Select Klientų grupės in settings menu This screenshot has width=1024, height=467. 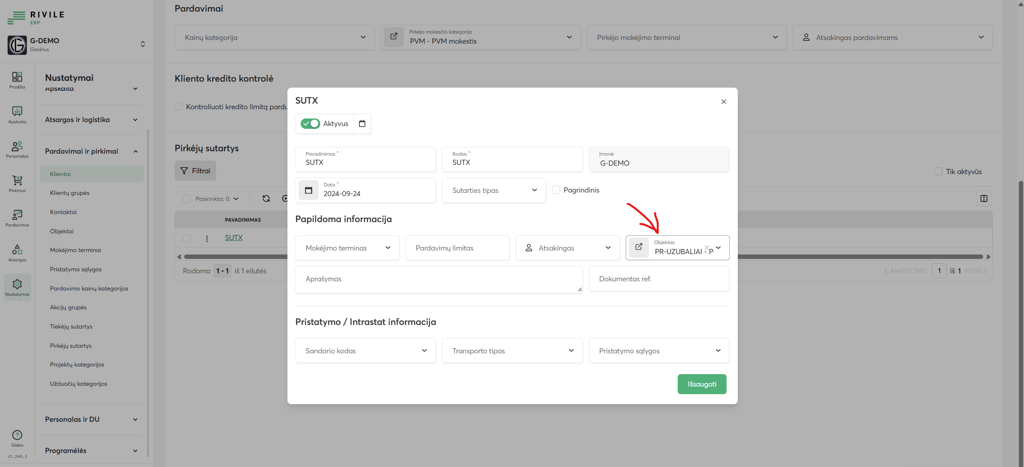click(70, 193)
